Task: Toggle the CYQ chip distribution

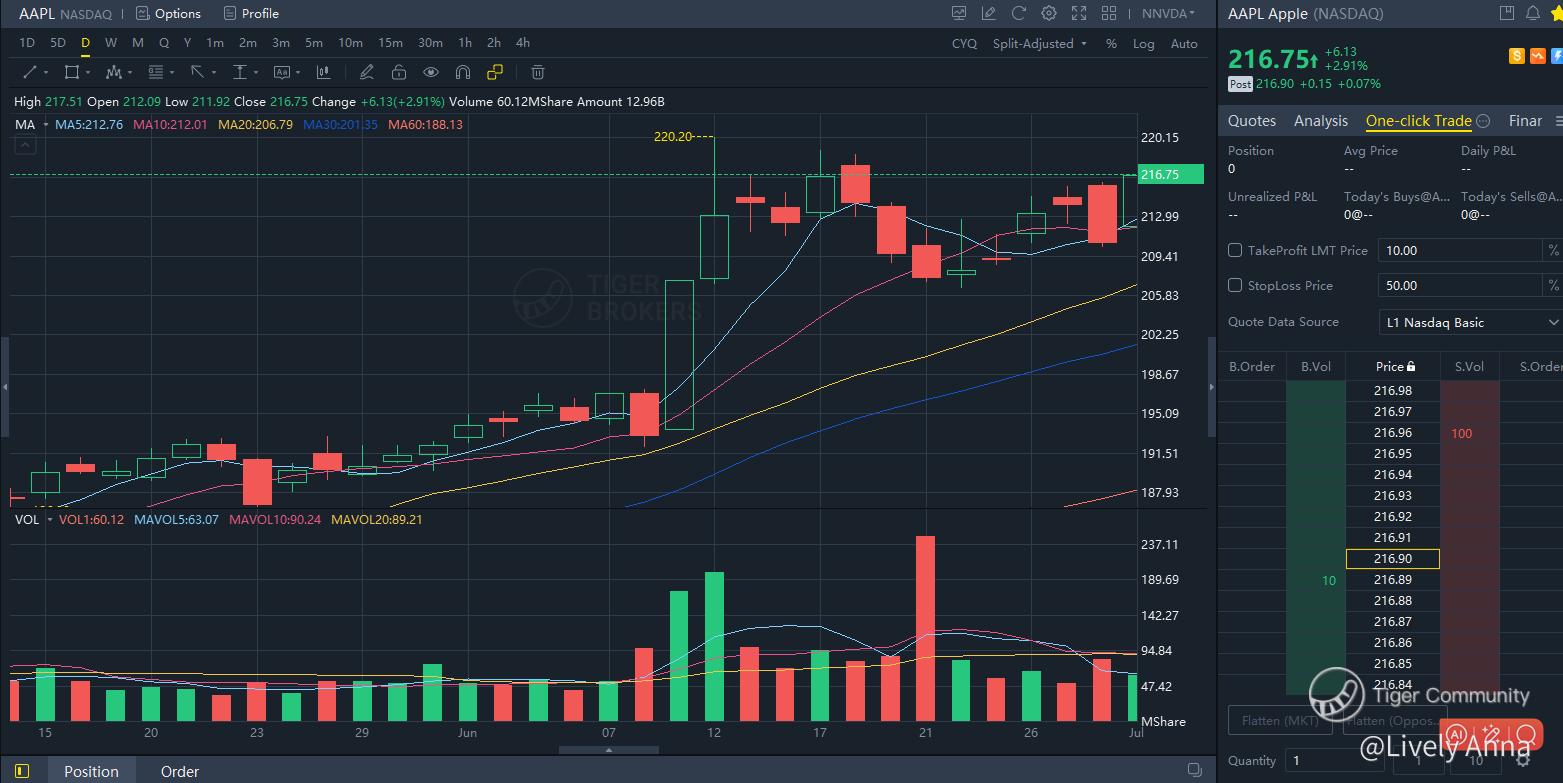Action: point(964,44)
